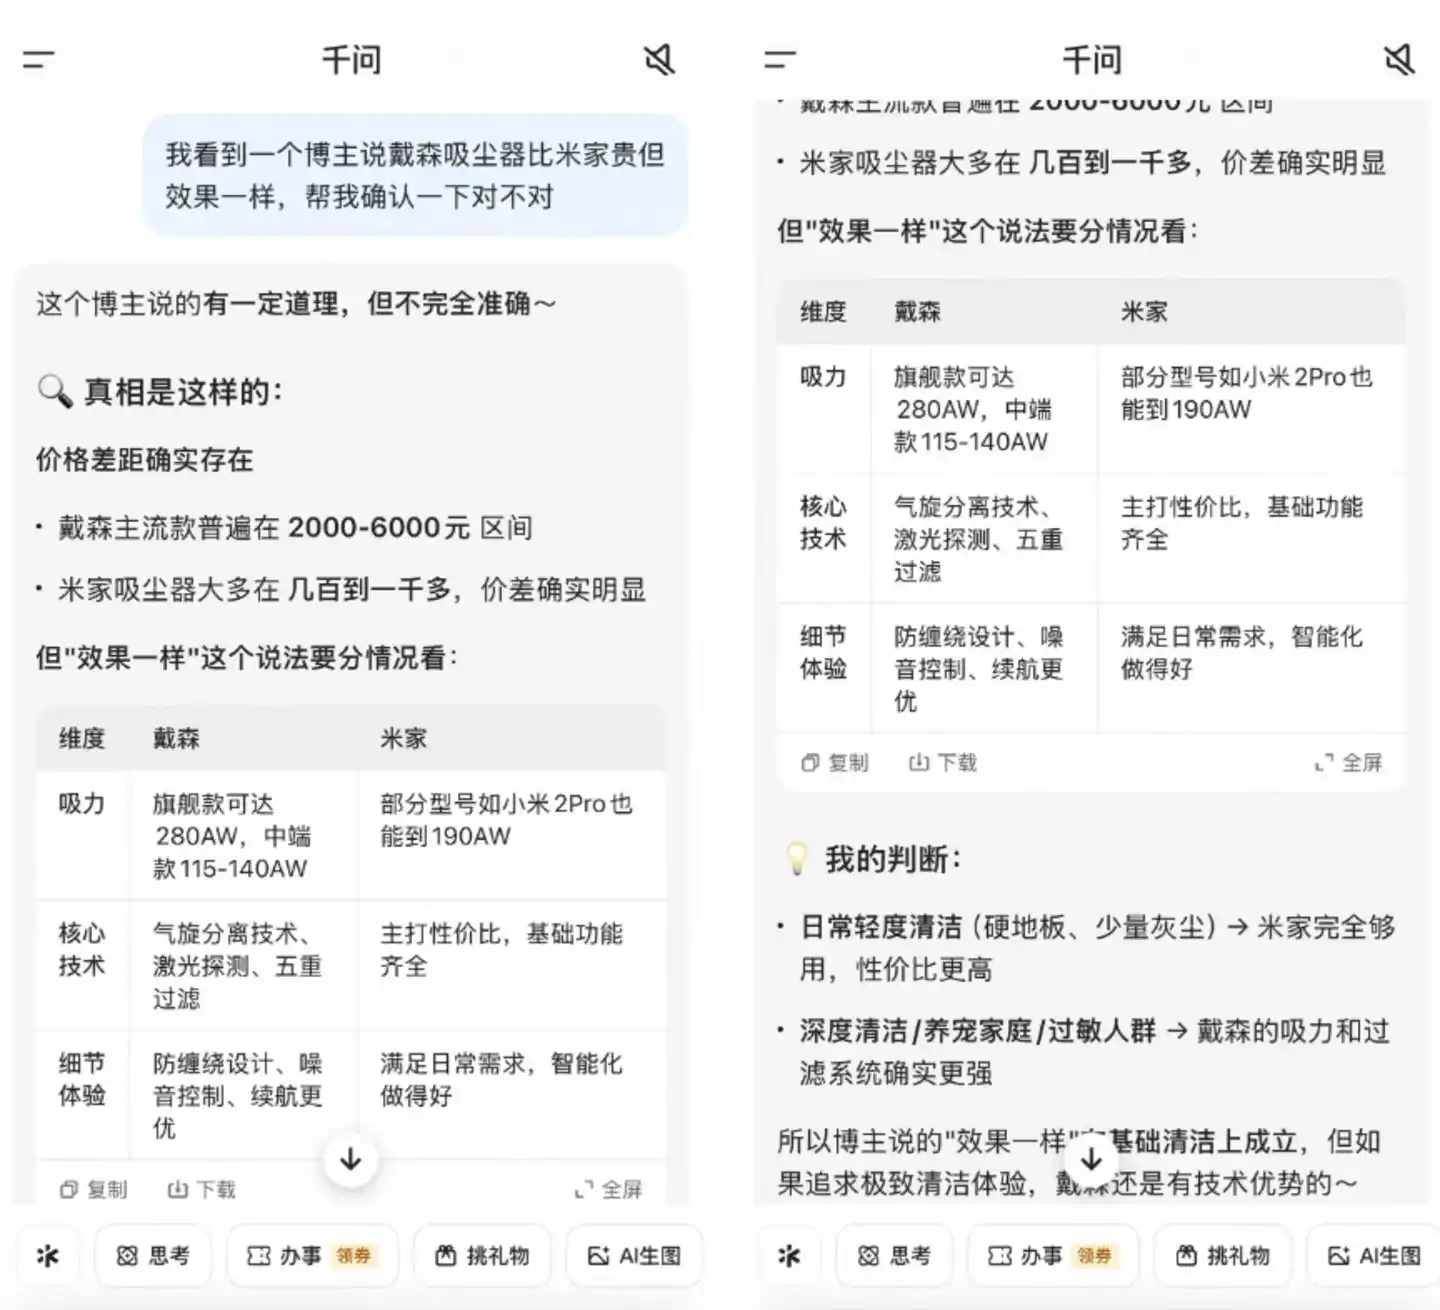Jump to bottom with right down-arrow button

pyautogui.click(x=1091, y=1159)
